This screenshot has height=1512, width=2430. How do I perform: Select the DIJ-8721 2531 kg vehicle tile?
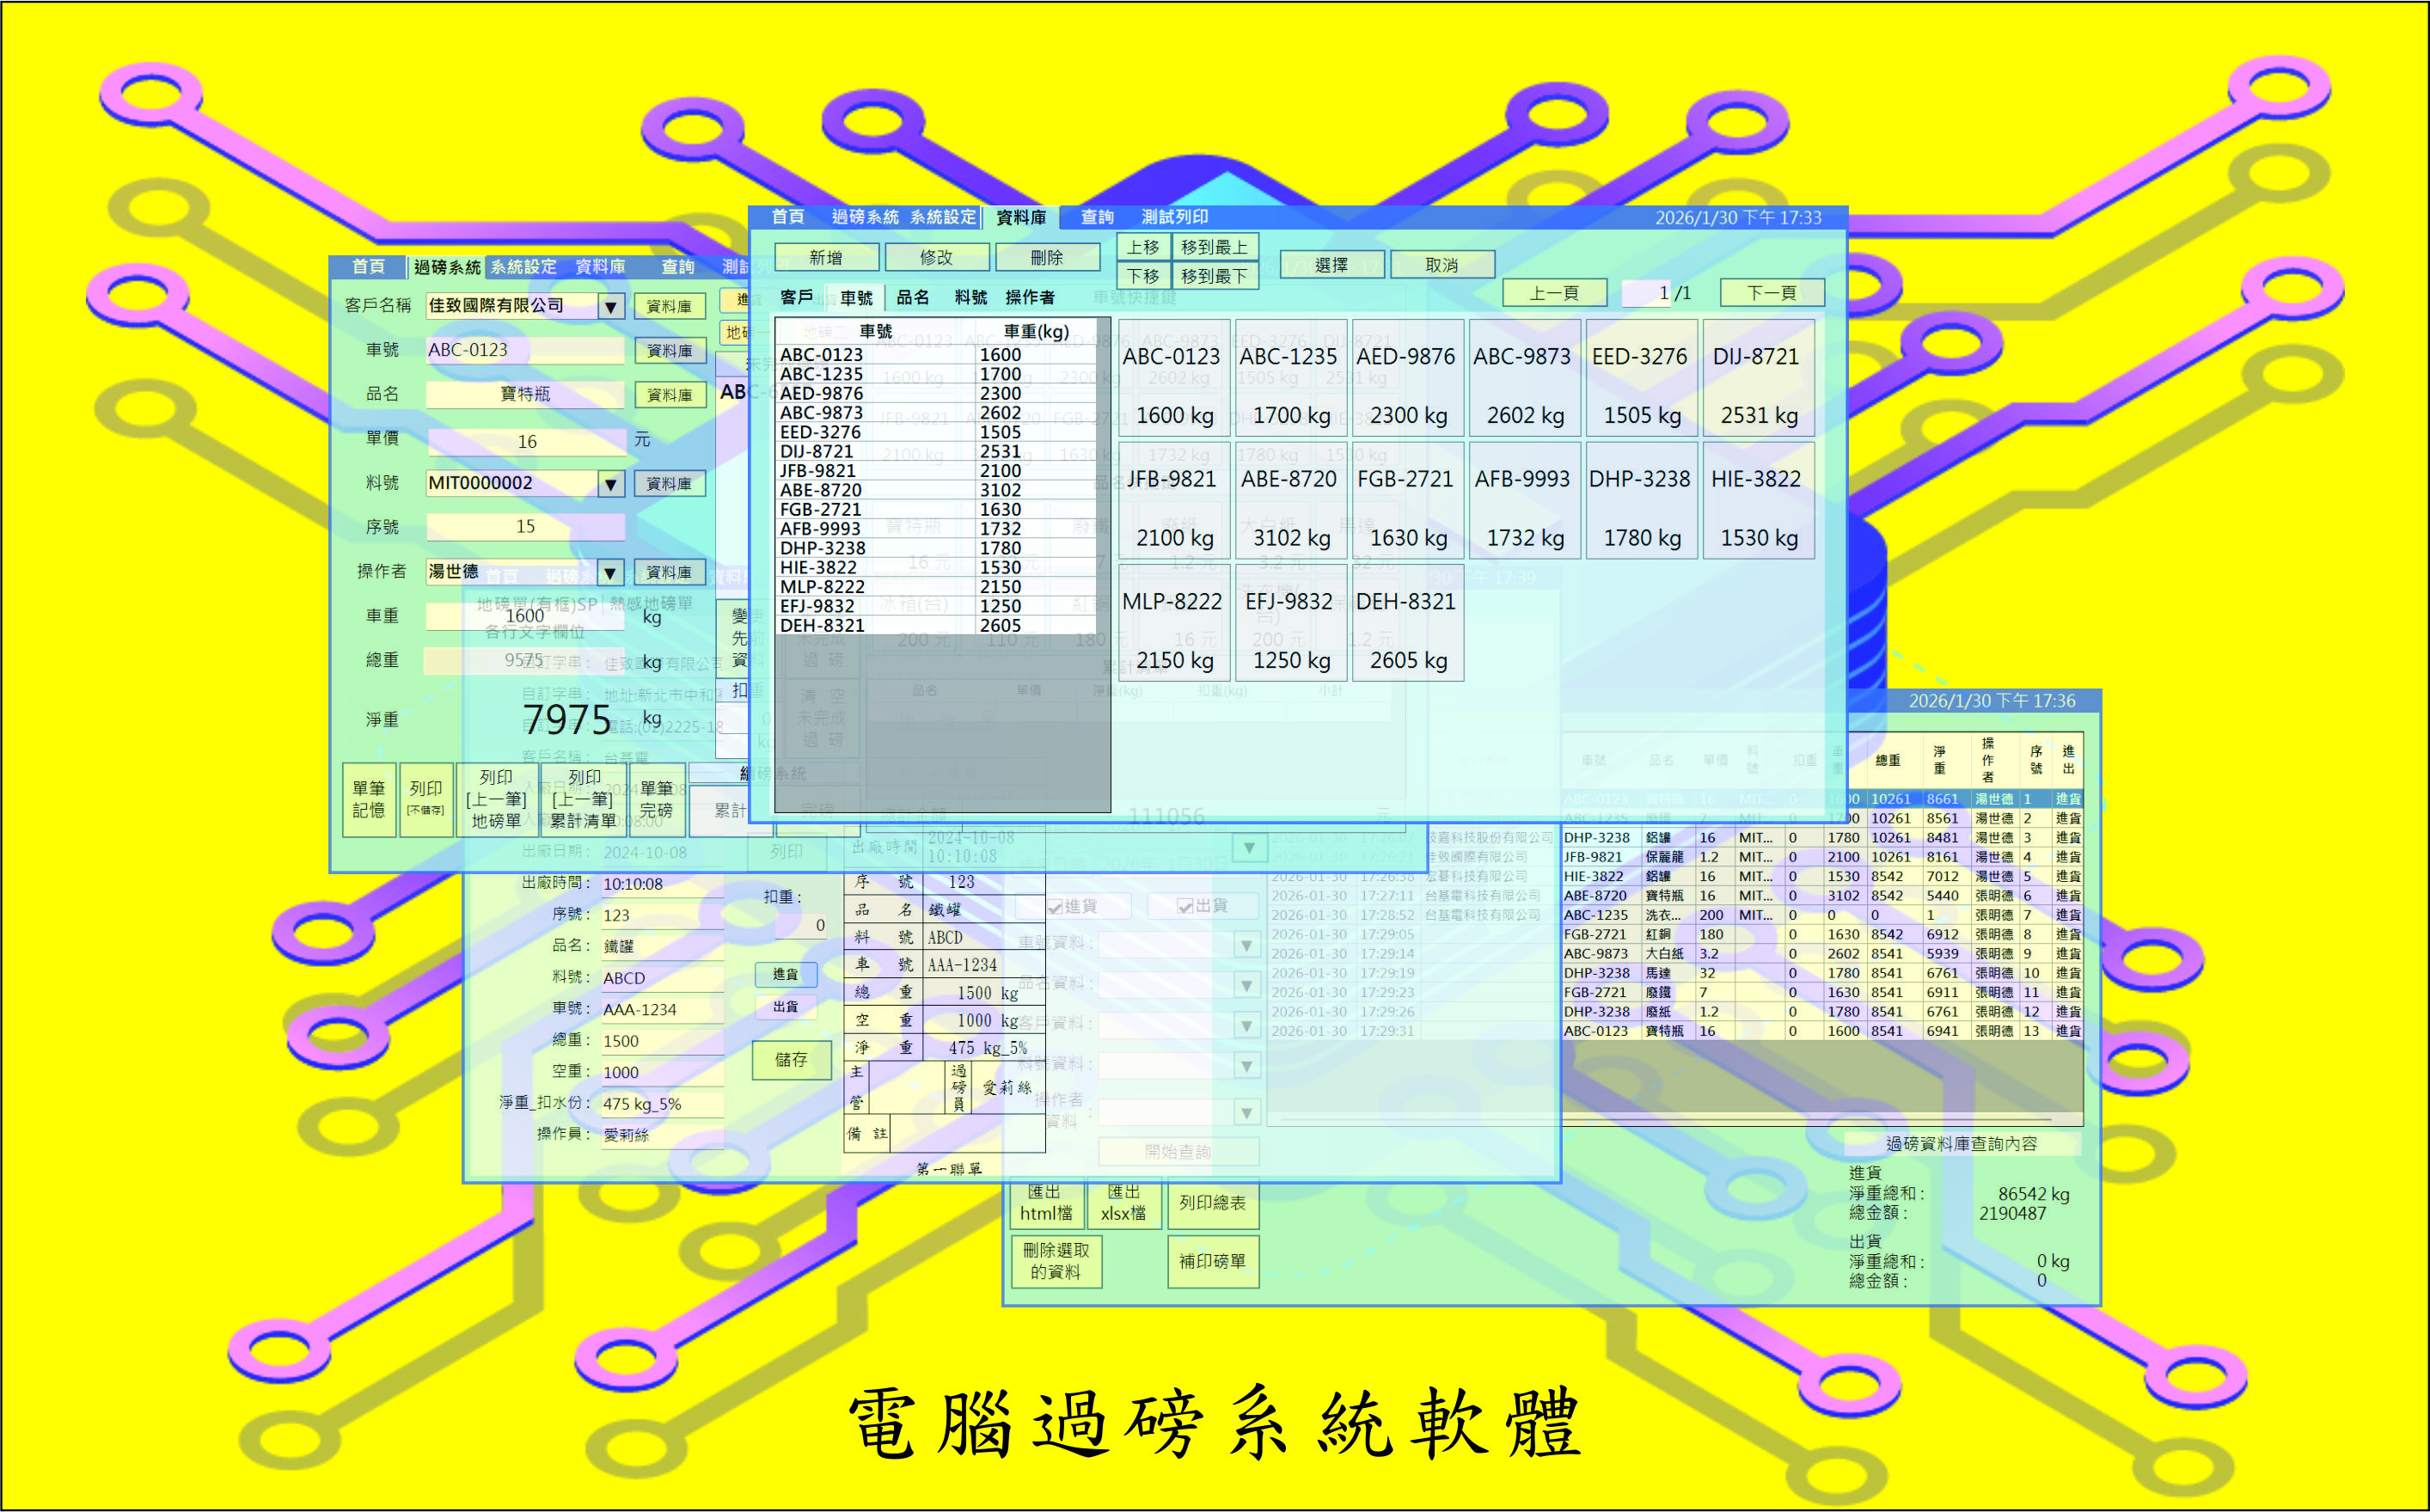(x=1757, y=385)
